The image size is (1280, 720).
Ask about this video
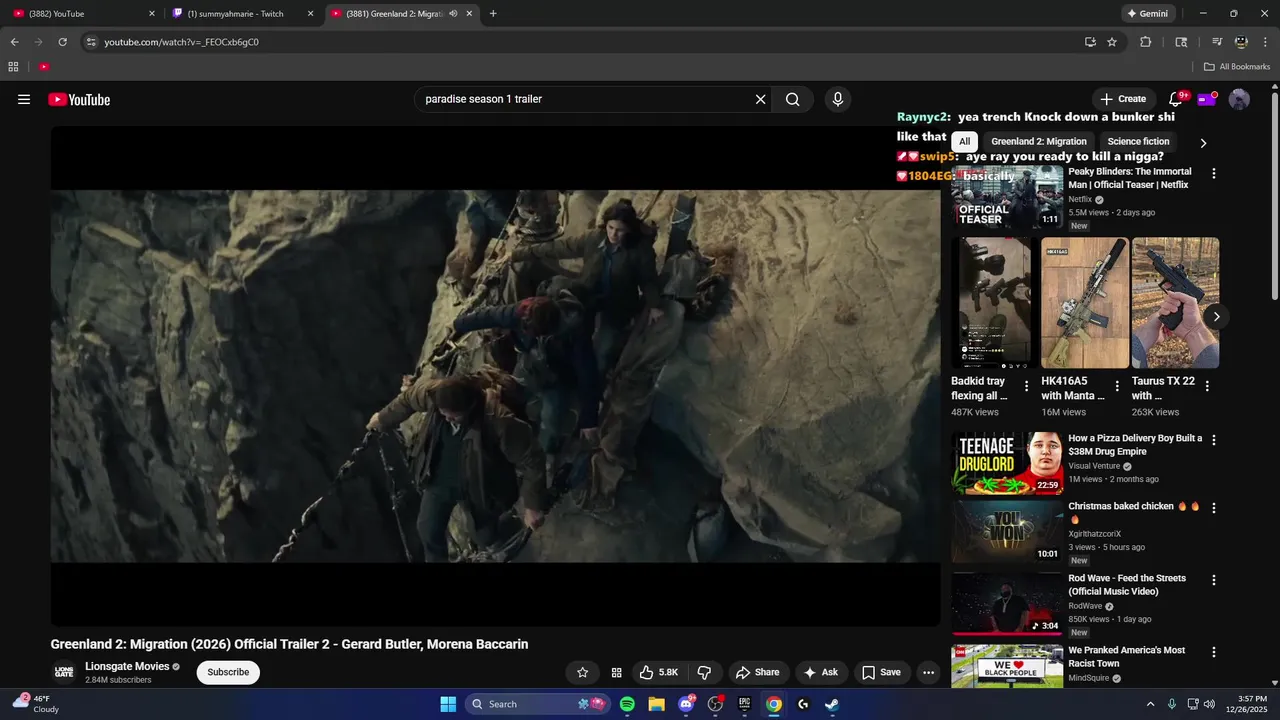click(x=821, y=672)
